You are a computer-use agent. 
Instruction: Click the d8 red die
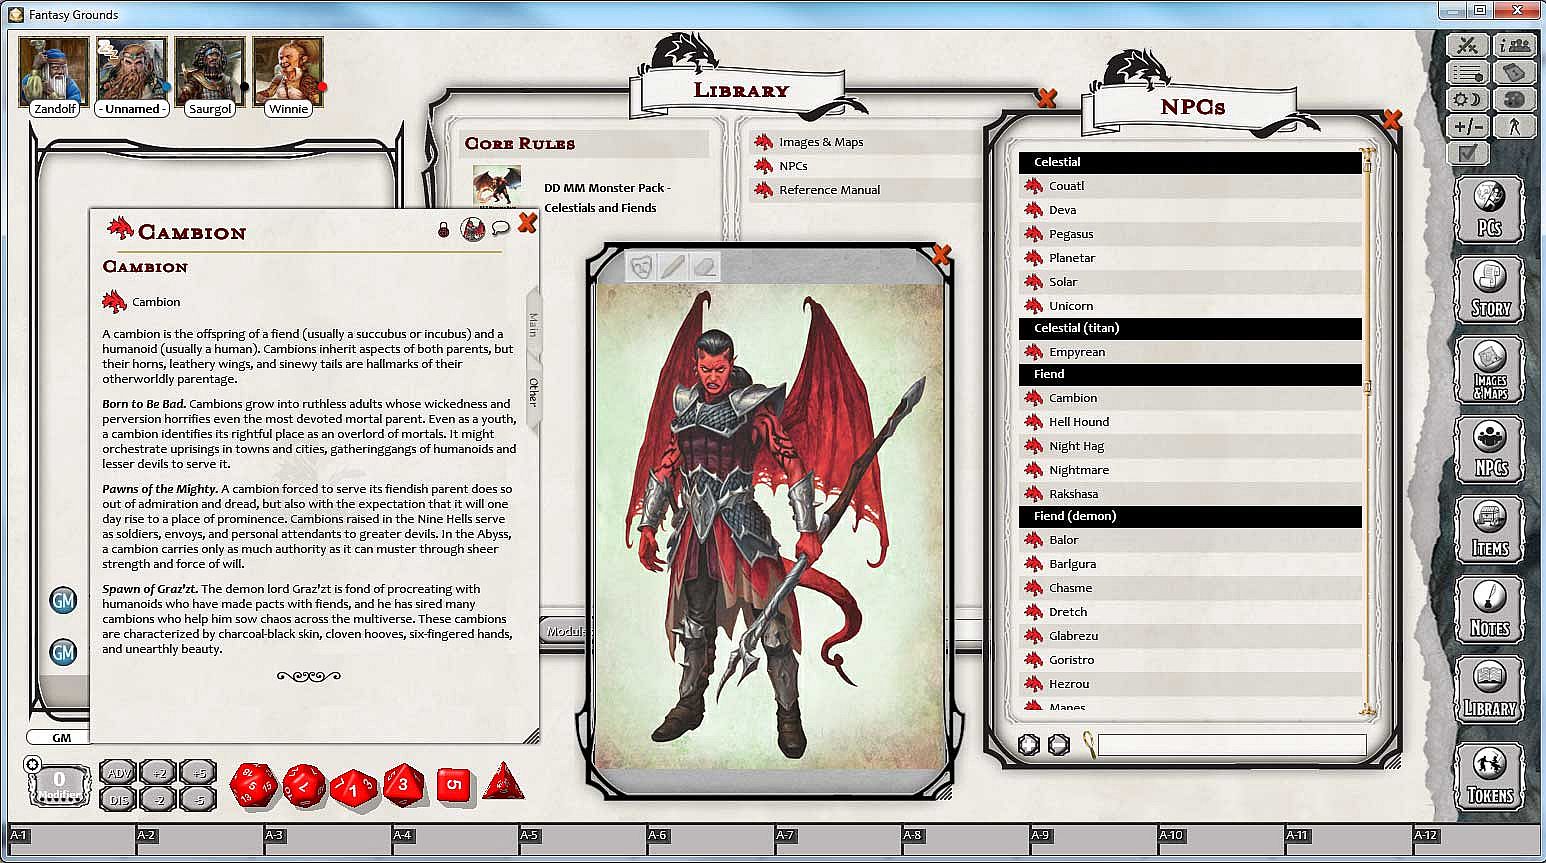[x=403, y=784]
